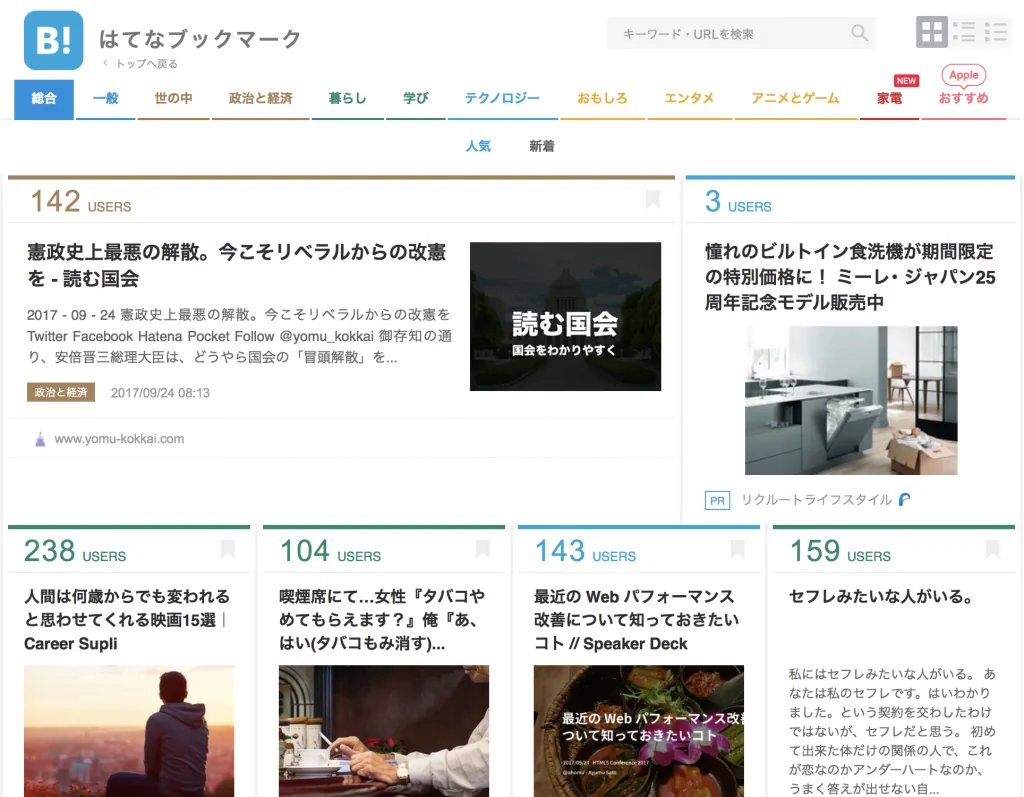This screenshot has height=797, width=1024.
Task: Click the 憲政史上最悪 article description excerpt
Action: click(239, 336)
